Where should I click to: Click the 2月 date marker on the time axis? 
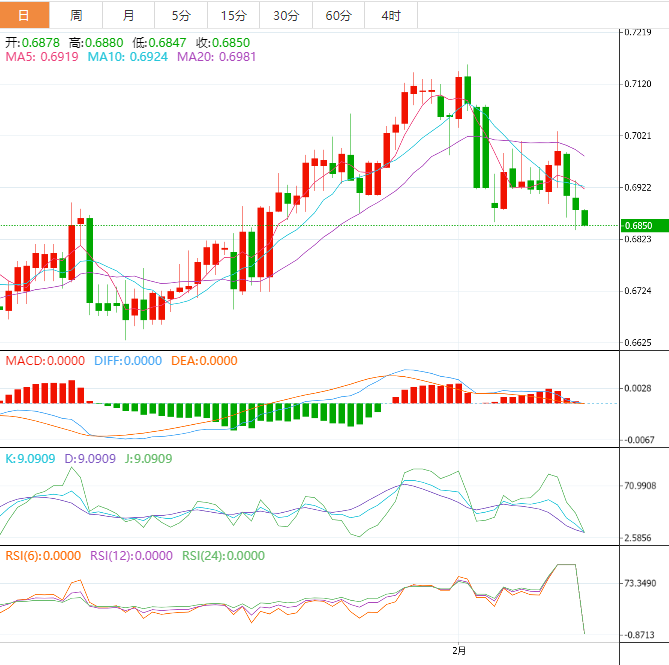(458, 651)
